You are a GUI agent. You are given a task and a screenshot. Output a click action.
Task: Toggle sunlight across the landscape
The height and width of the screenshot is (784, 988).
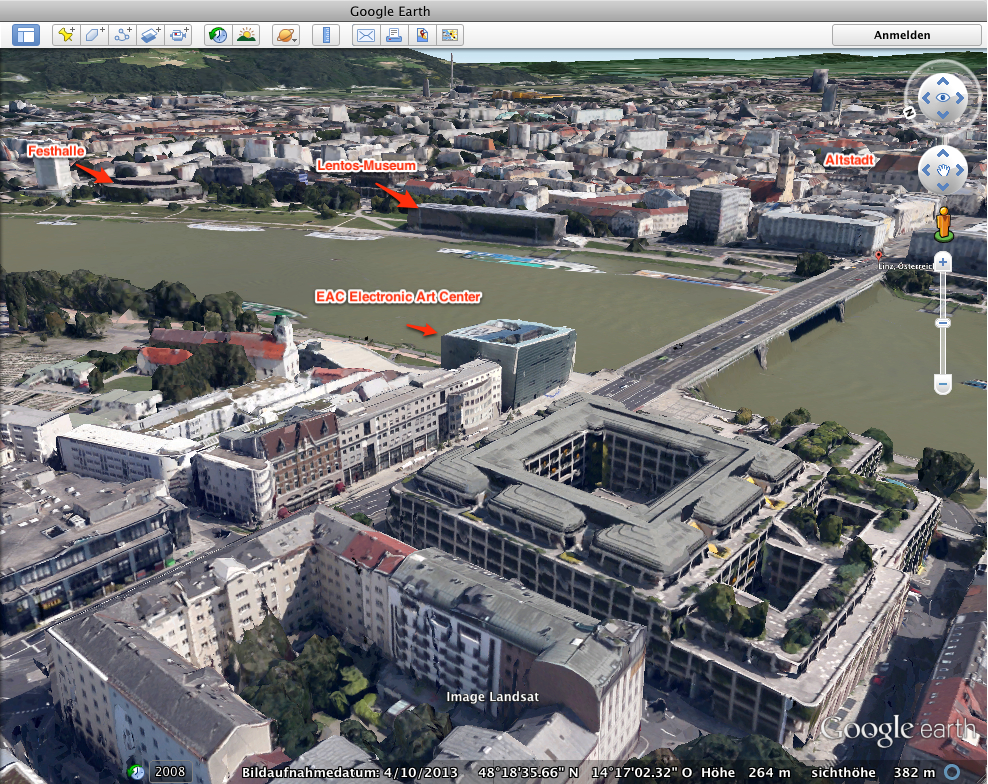pyautogui.click(x=246, y=35)
